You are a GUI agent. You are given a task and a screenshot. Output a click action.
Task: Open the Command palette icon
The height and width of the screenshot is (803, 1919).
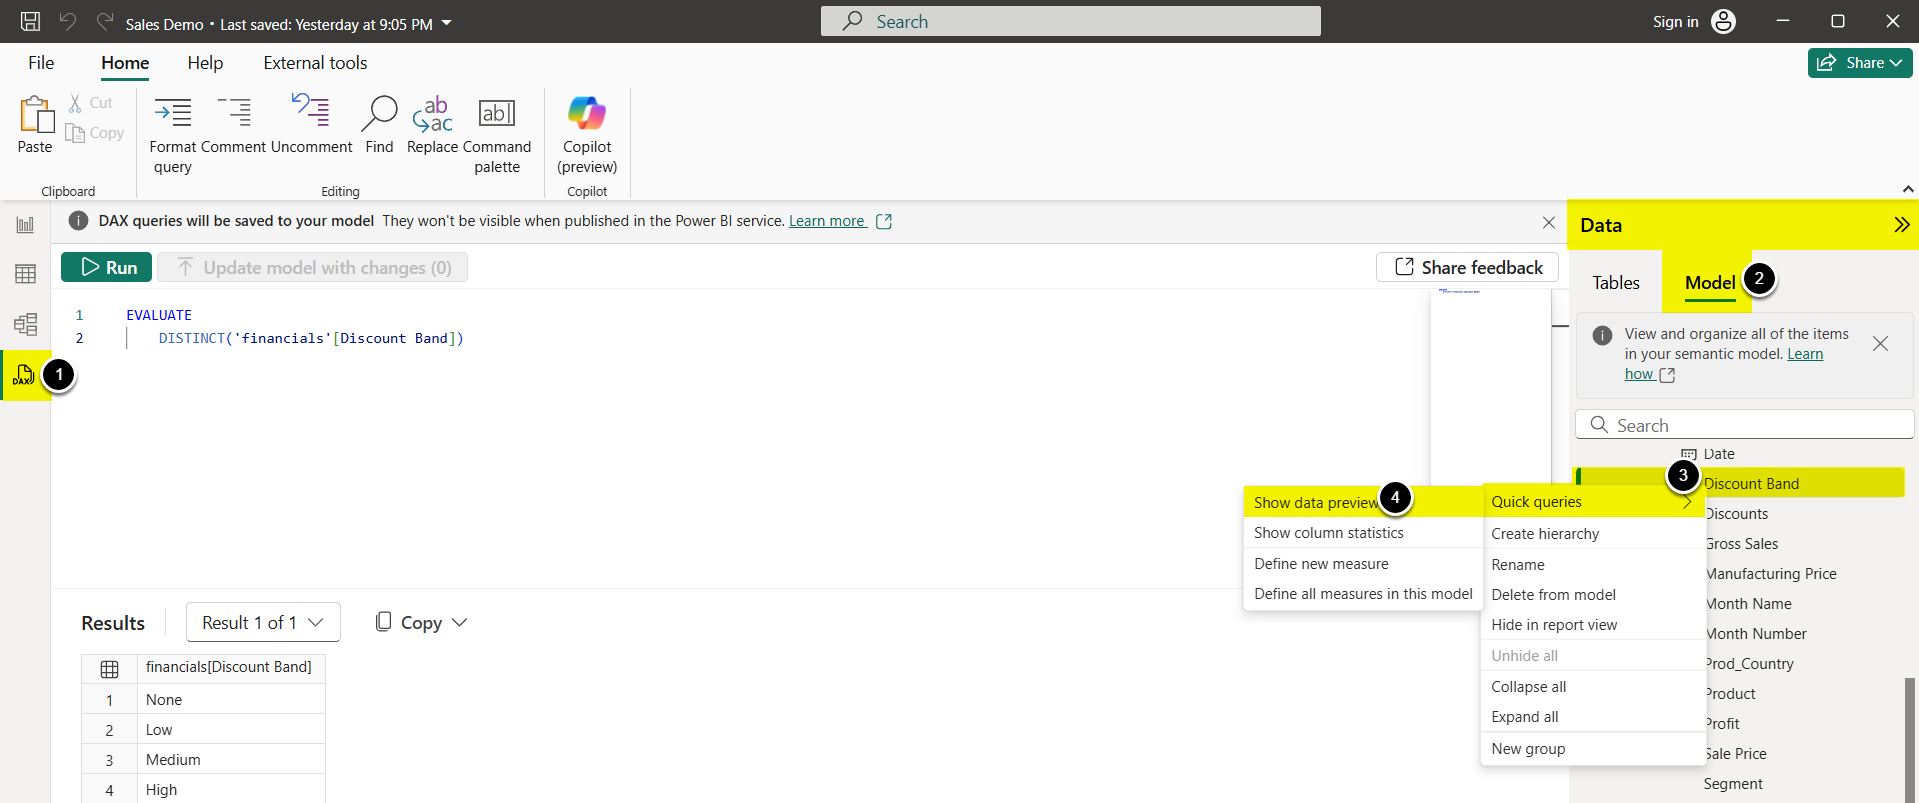[x=497, y=113]
